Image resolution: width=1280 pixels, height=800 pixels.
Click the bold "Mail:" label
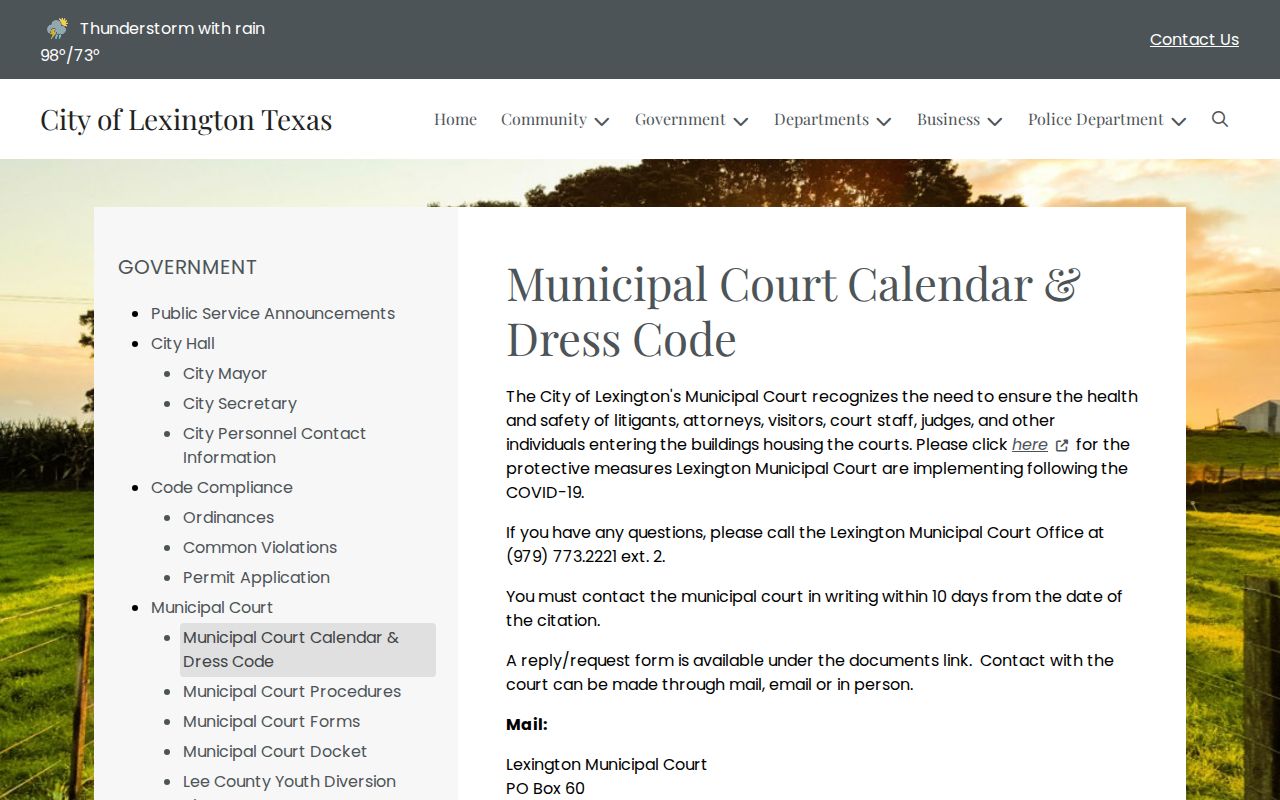pos(527,724)
